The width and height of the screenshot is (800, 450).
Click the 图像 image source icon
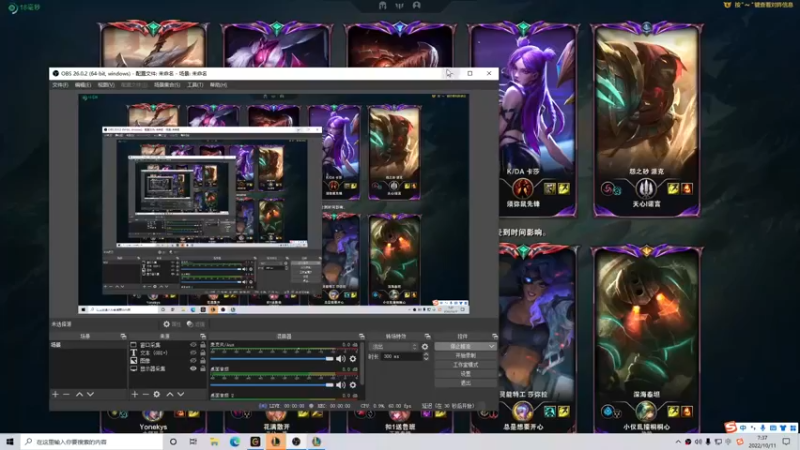point(134,360)
